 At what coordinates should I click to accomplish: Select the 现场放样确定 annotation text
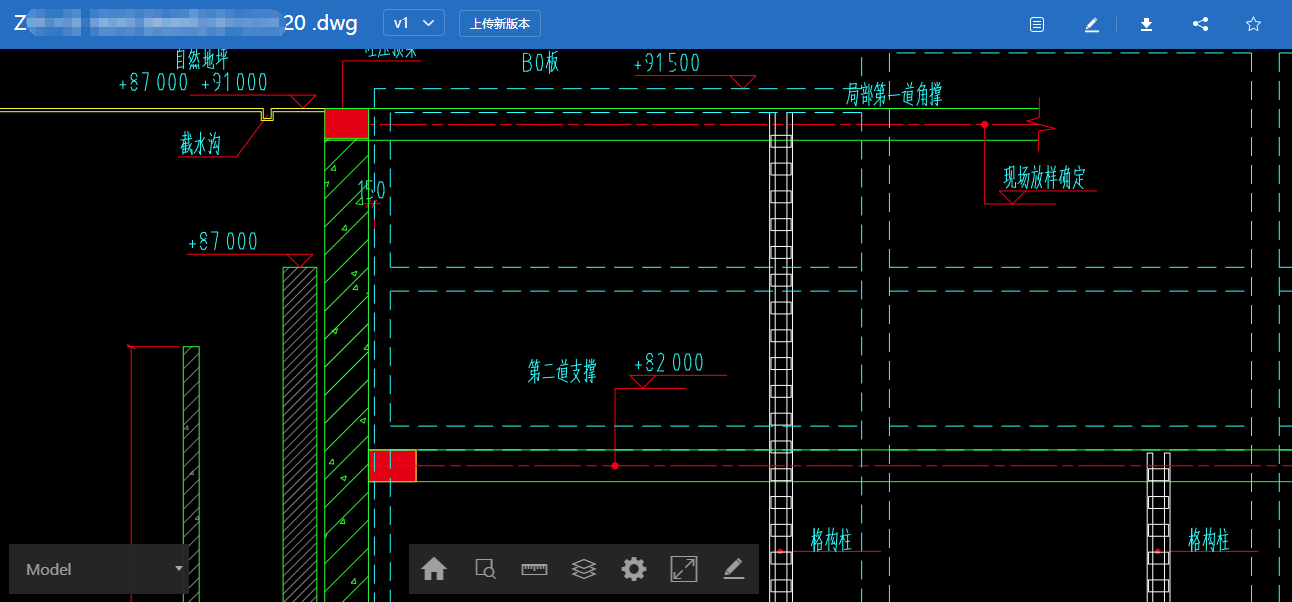pyautogui.click(x=1045, y=178)
